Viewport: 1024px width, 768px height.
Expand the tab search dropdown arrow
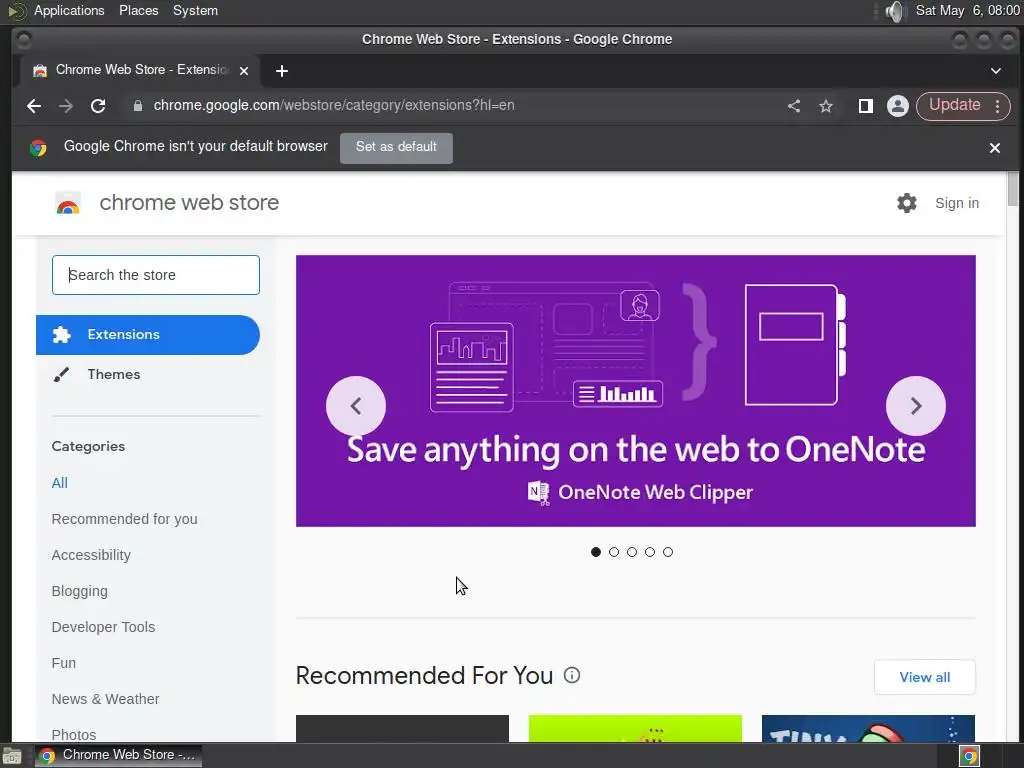pos(996,71)
